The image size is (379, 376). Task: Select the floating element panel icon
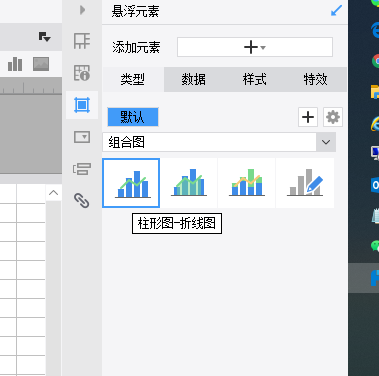pyautogui.click(x=82, y=105)
